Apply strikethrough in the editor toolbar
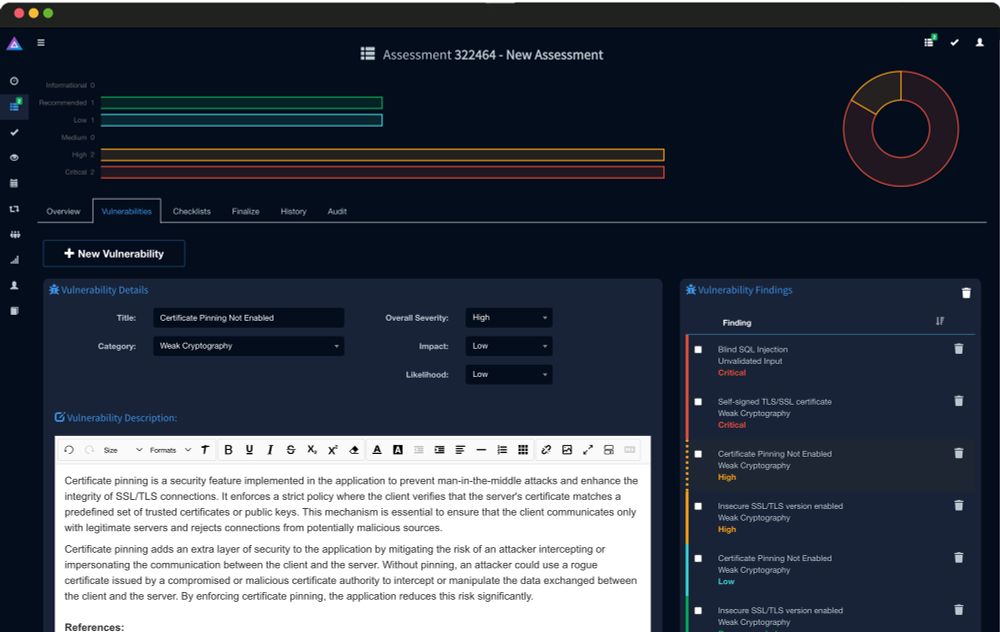1000x632 pixels. pos(291,450)
